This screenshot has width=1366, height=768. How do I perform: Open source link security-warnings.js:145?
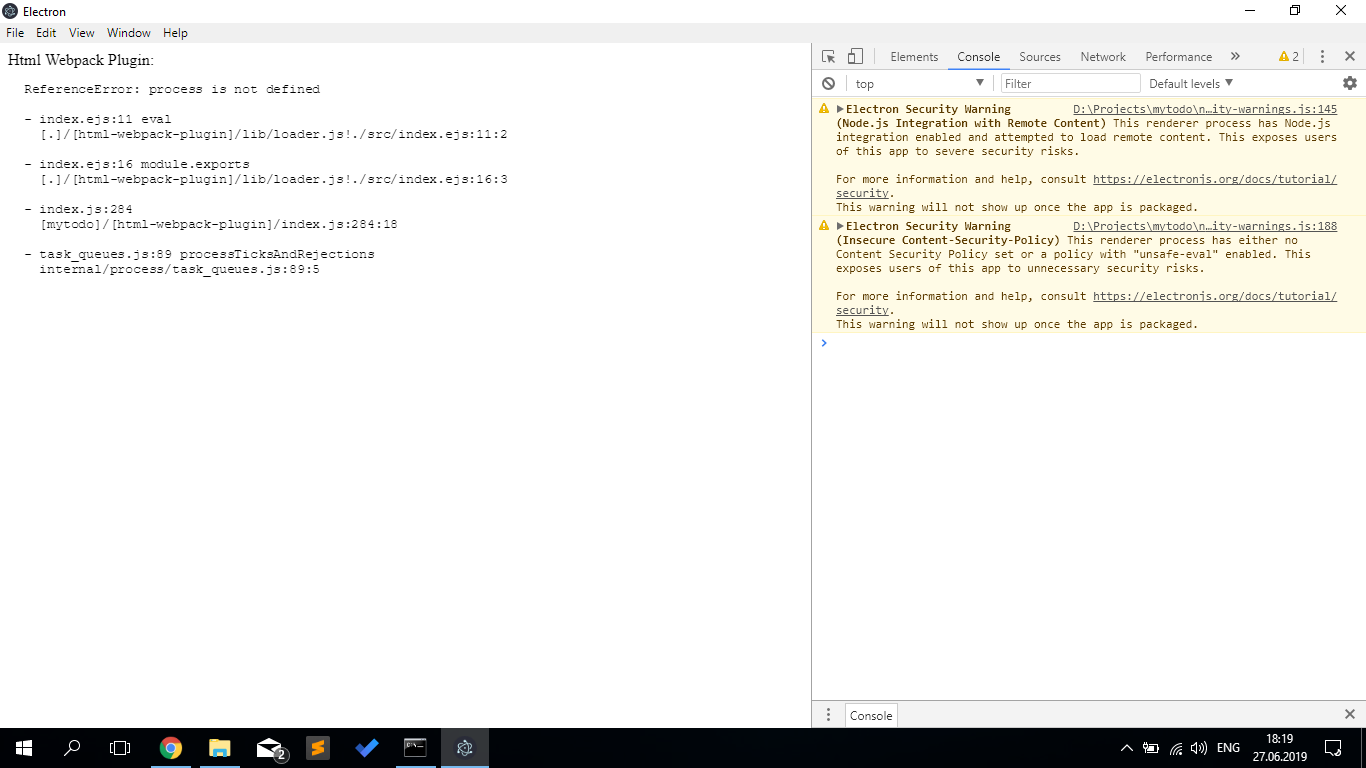(1205, 110)
